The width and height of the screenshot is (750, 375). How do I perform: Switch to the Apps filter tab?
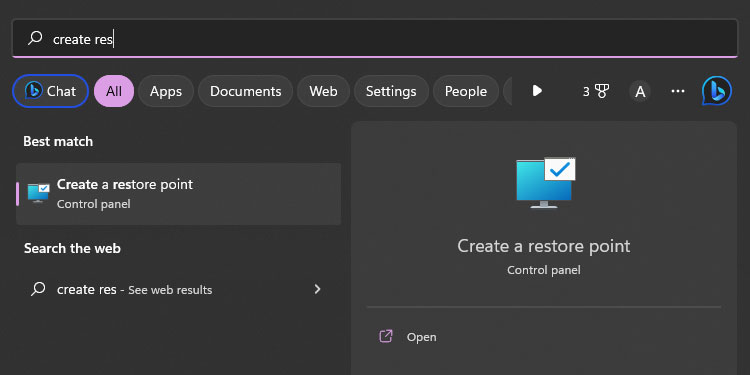click(166, 91)
